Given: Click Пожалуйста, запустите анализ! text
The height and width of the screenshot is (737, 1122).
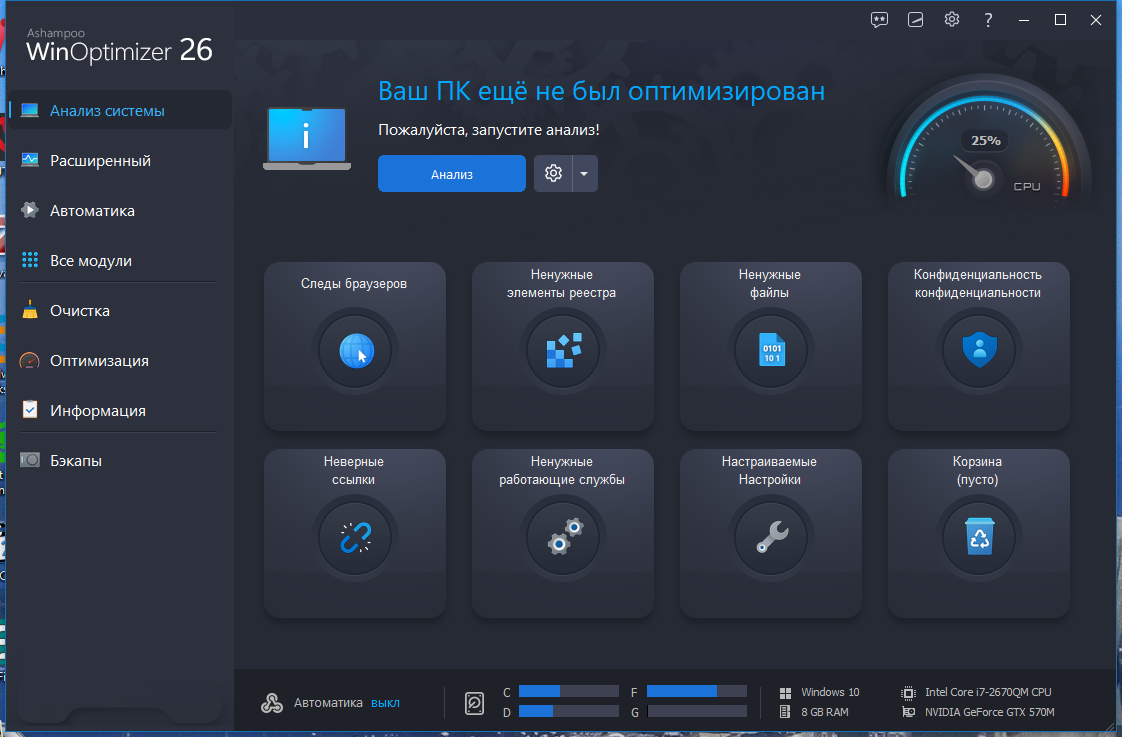Looking at the screenshot, I should pyautogui.click(x=489, y=130).
